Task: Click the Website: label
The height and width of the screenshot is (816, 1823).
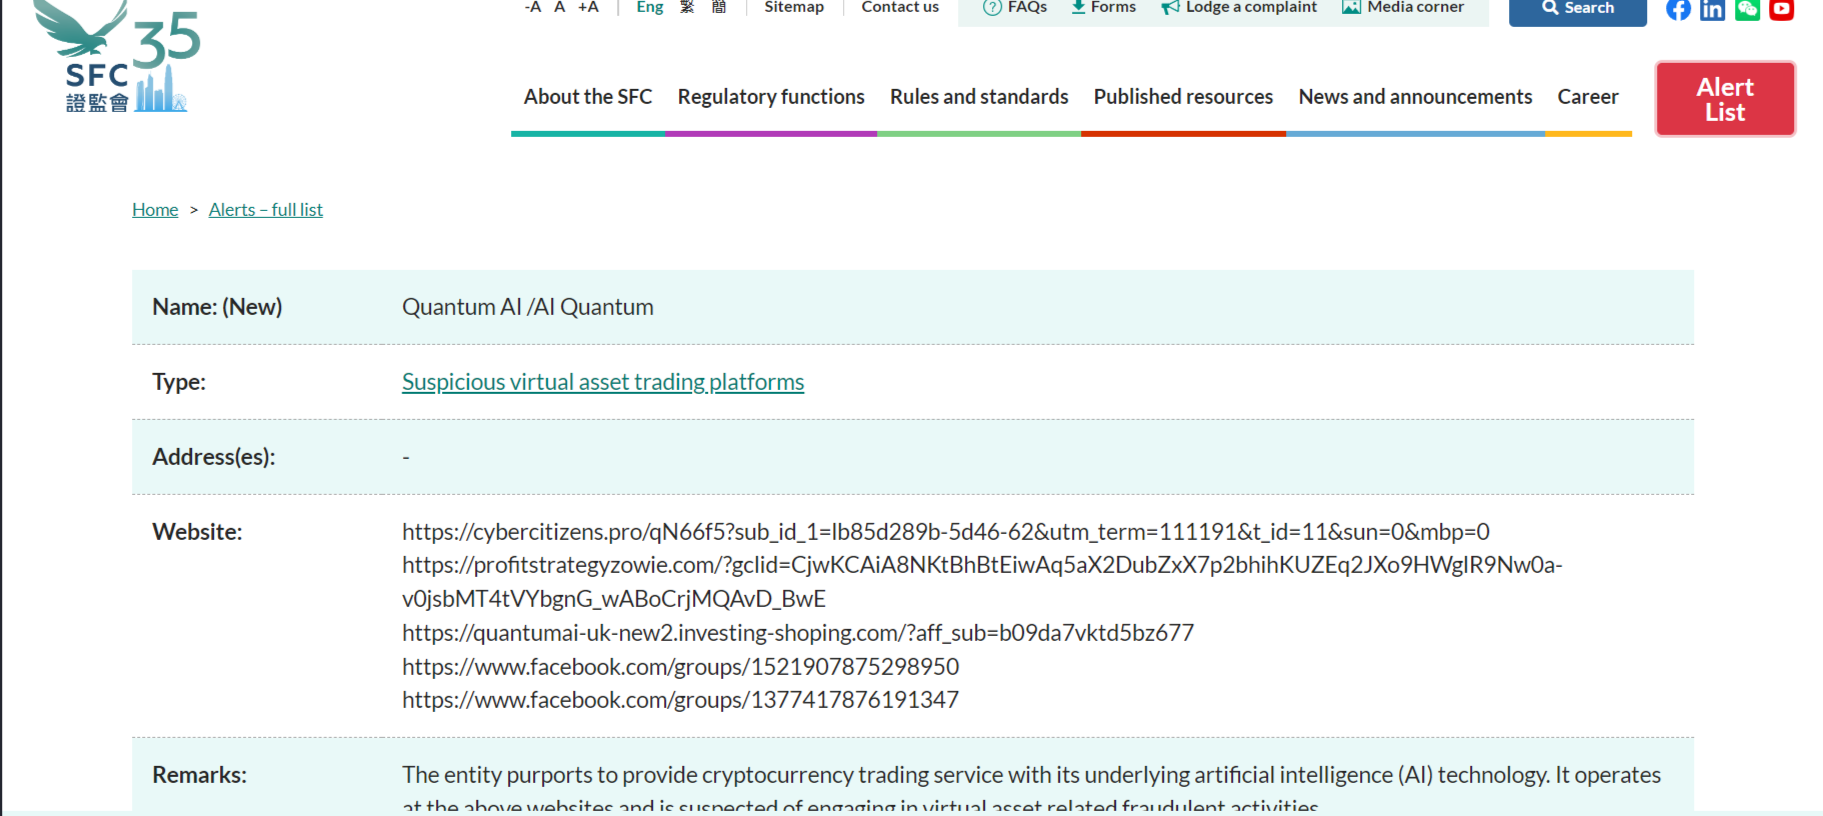Action: (x=197, y=532)
